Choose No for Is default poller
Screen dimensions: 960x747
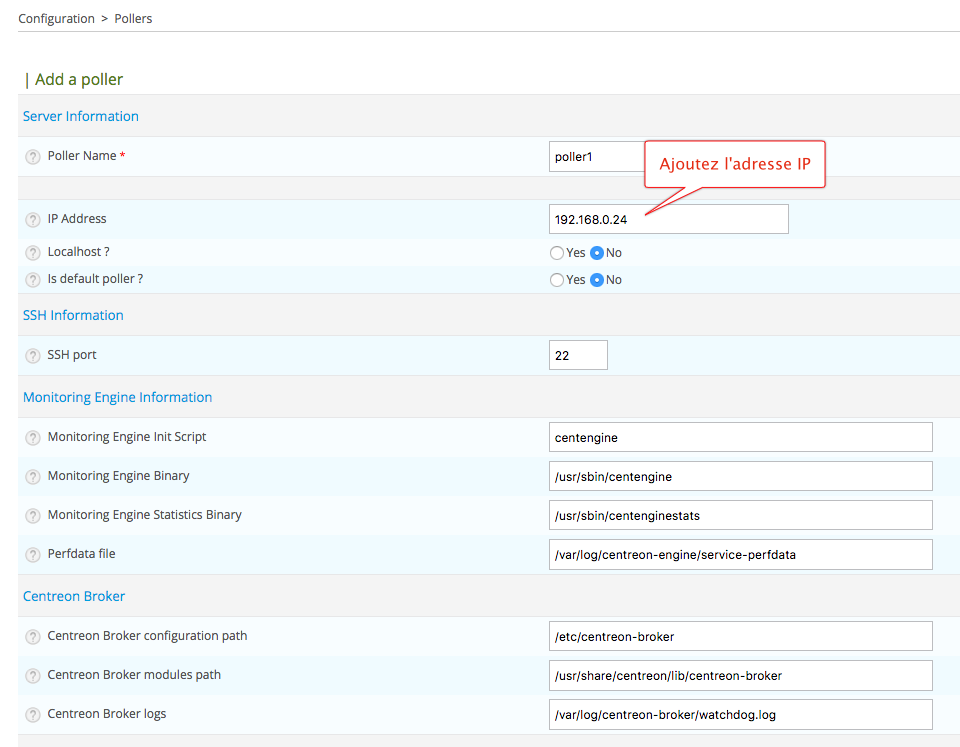(x=597, y=280)
